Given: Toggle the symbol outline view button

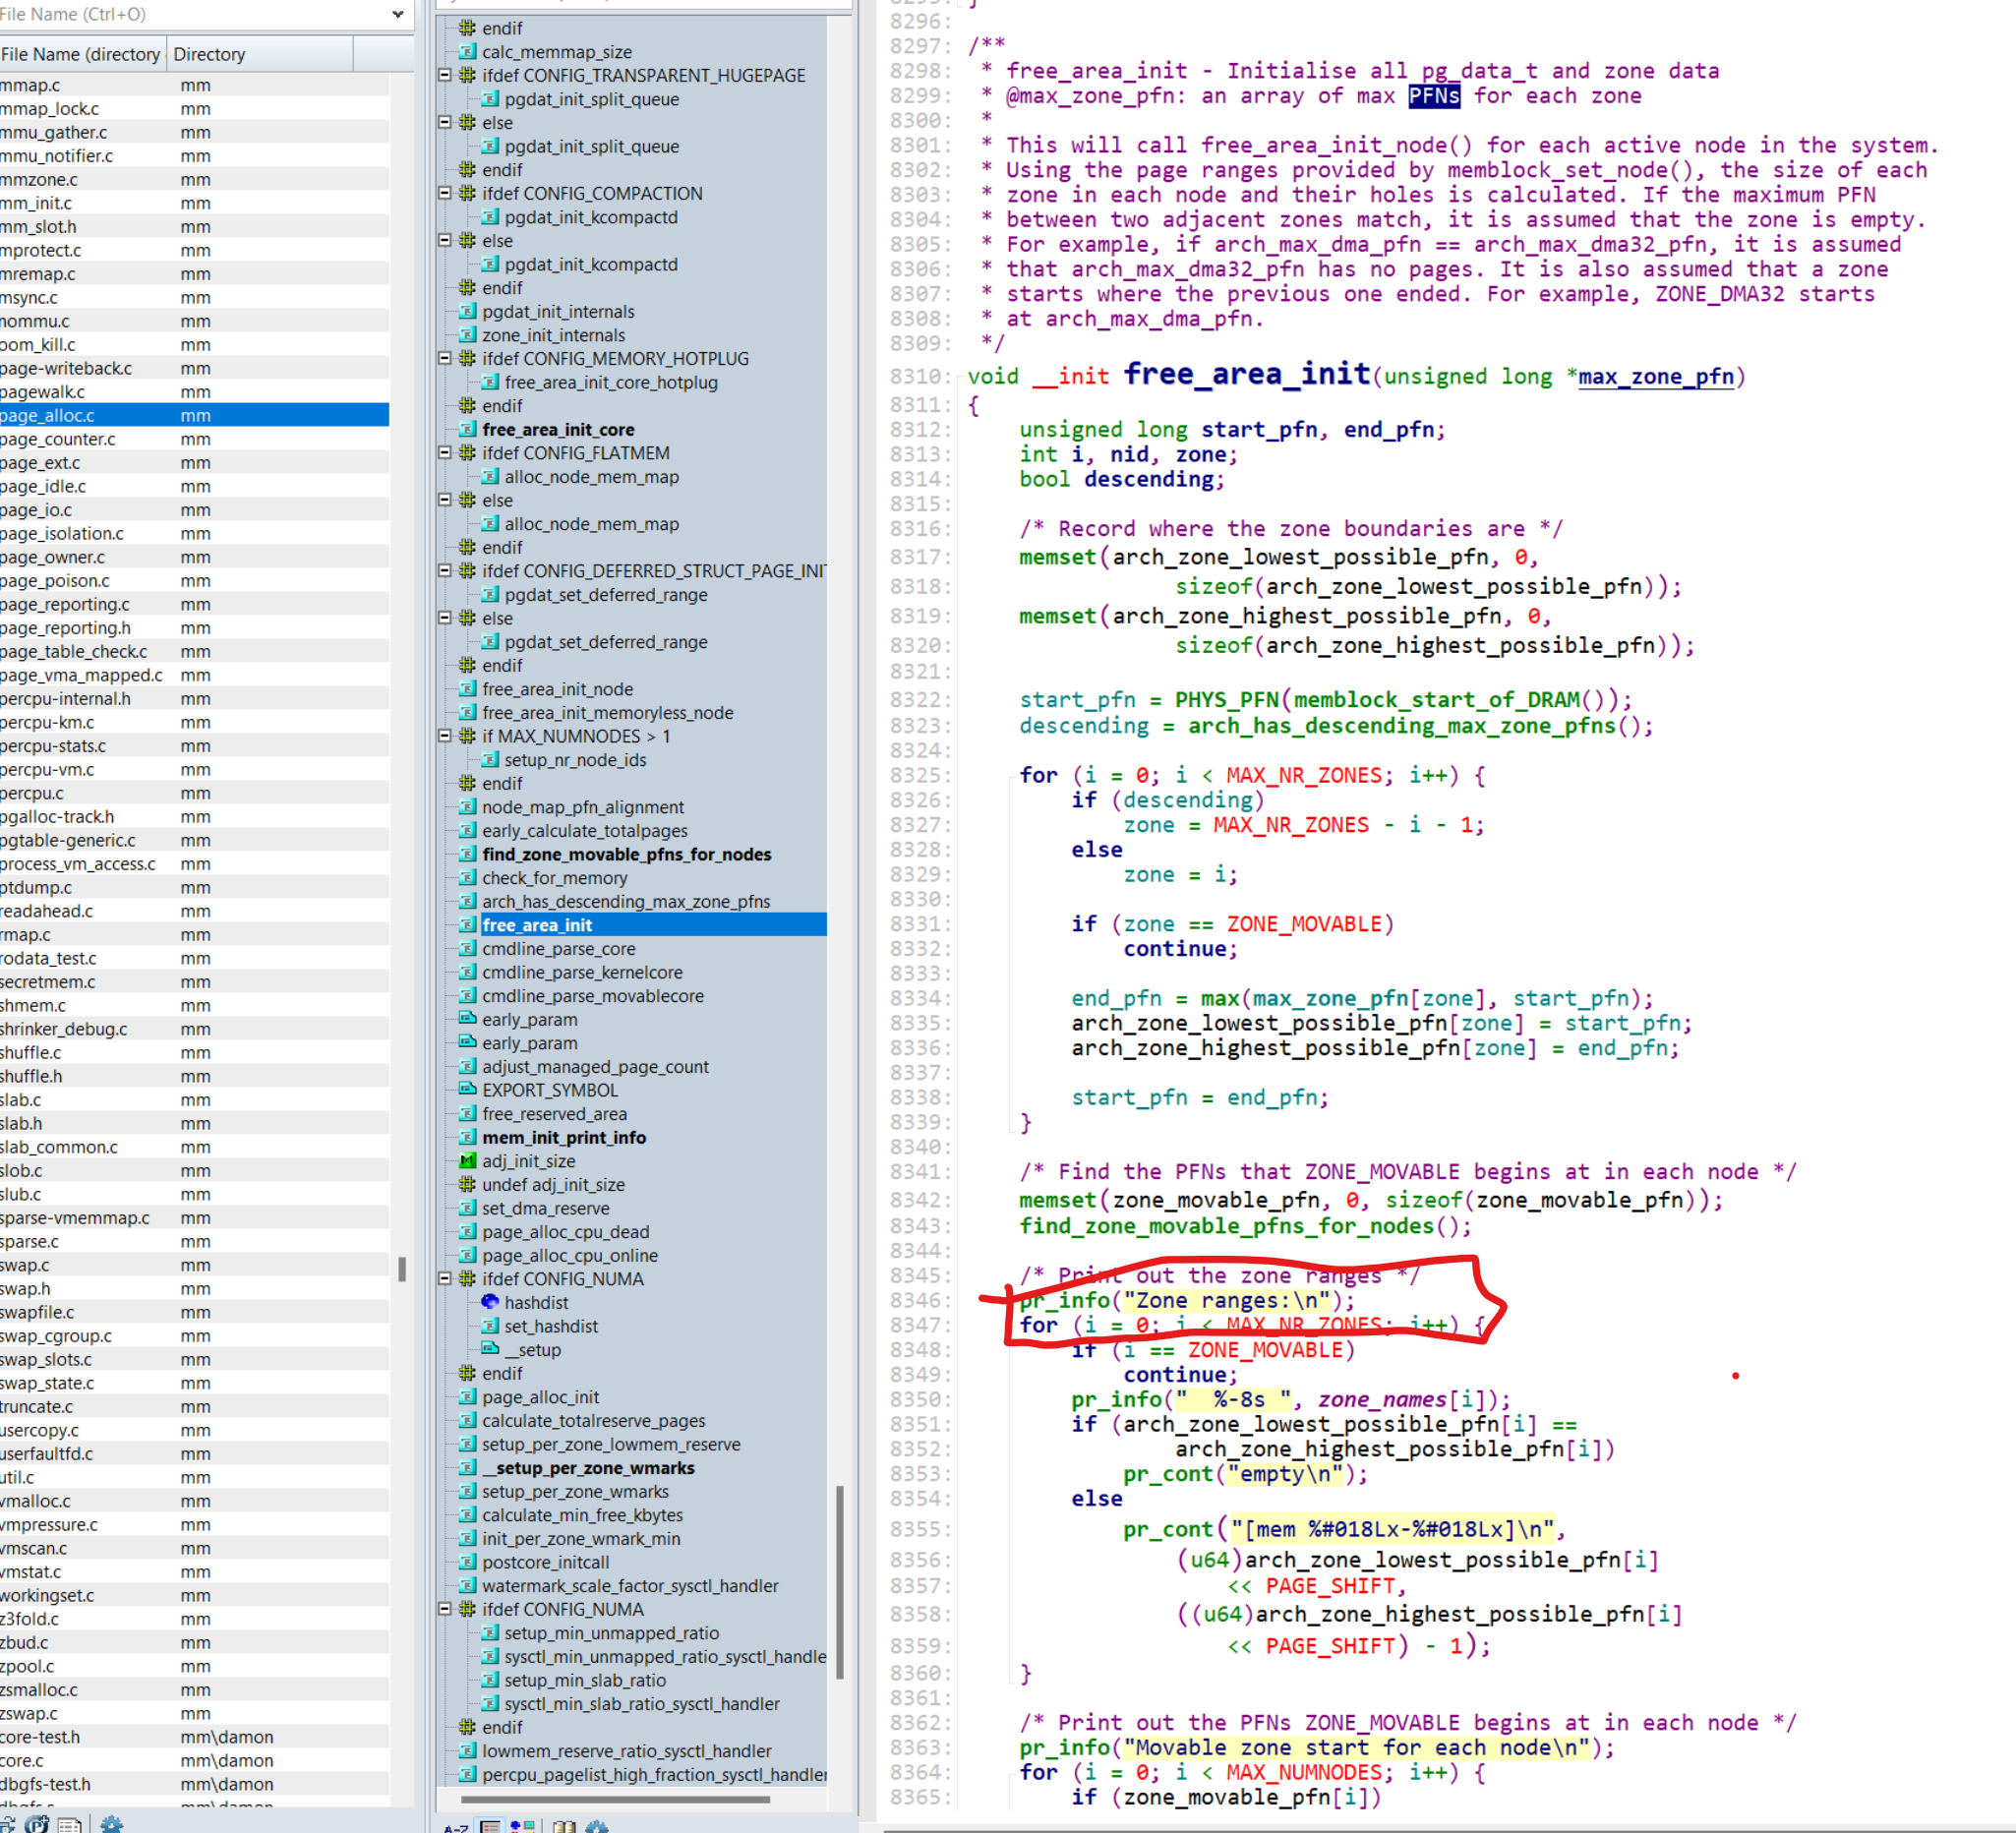Looking at the screenshot, I should pyautogui.click(x=490, y=1826).
